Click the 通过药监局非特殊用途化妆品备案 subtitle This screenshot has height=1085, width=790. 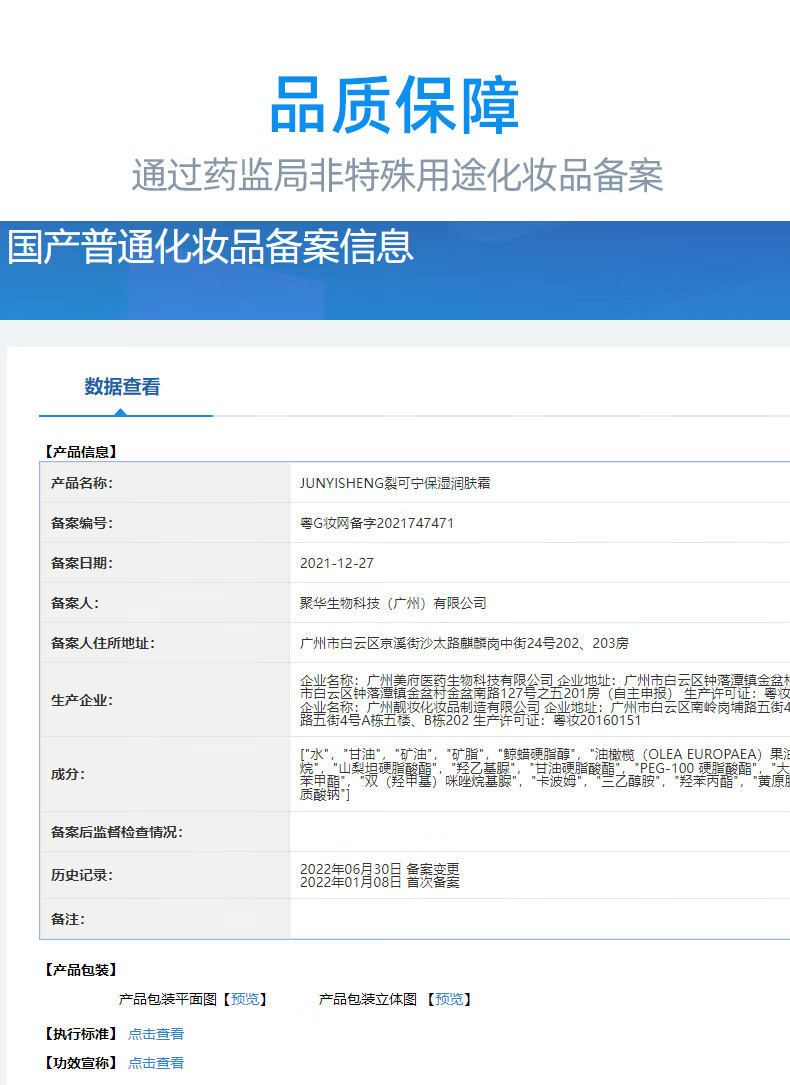(x=397, y=175)
